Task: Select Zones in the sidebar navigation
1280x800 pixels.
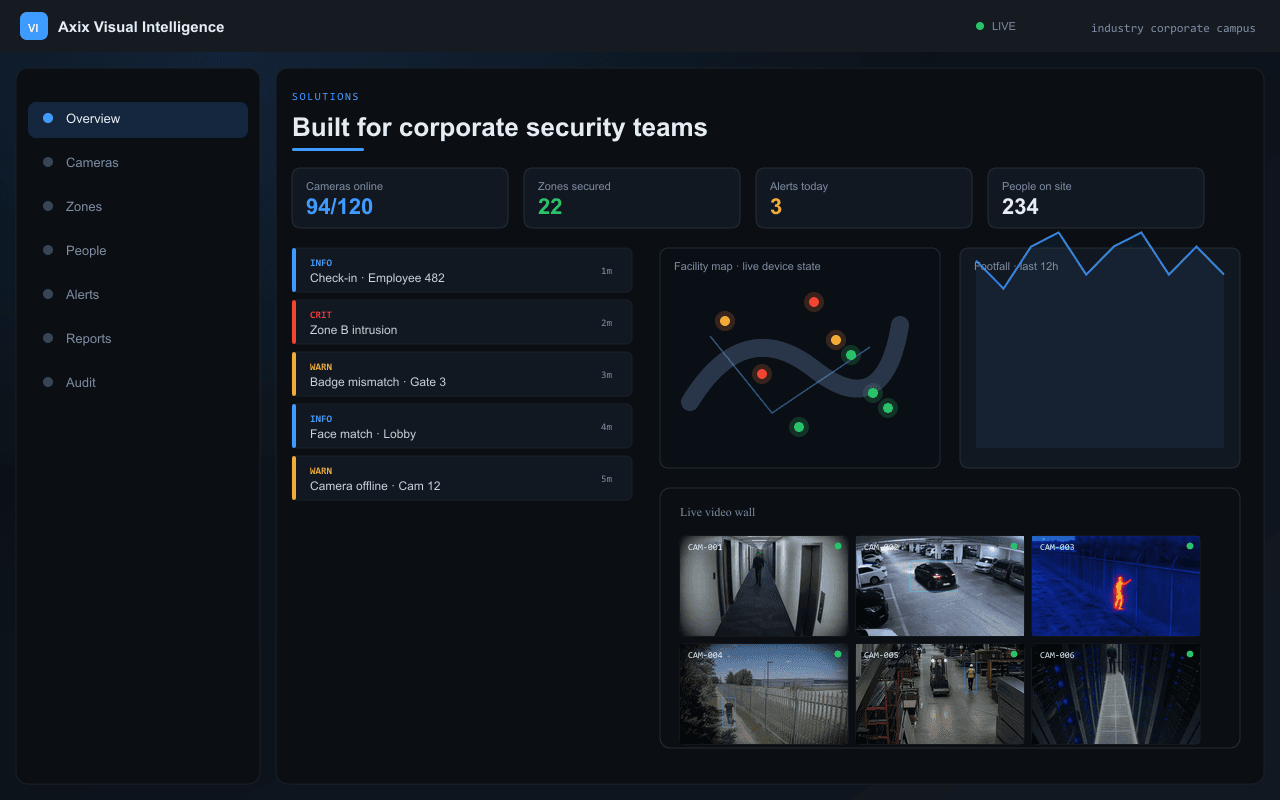Action: (x=138, y=207)
